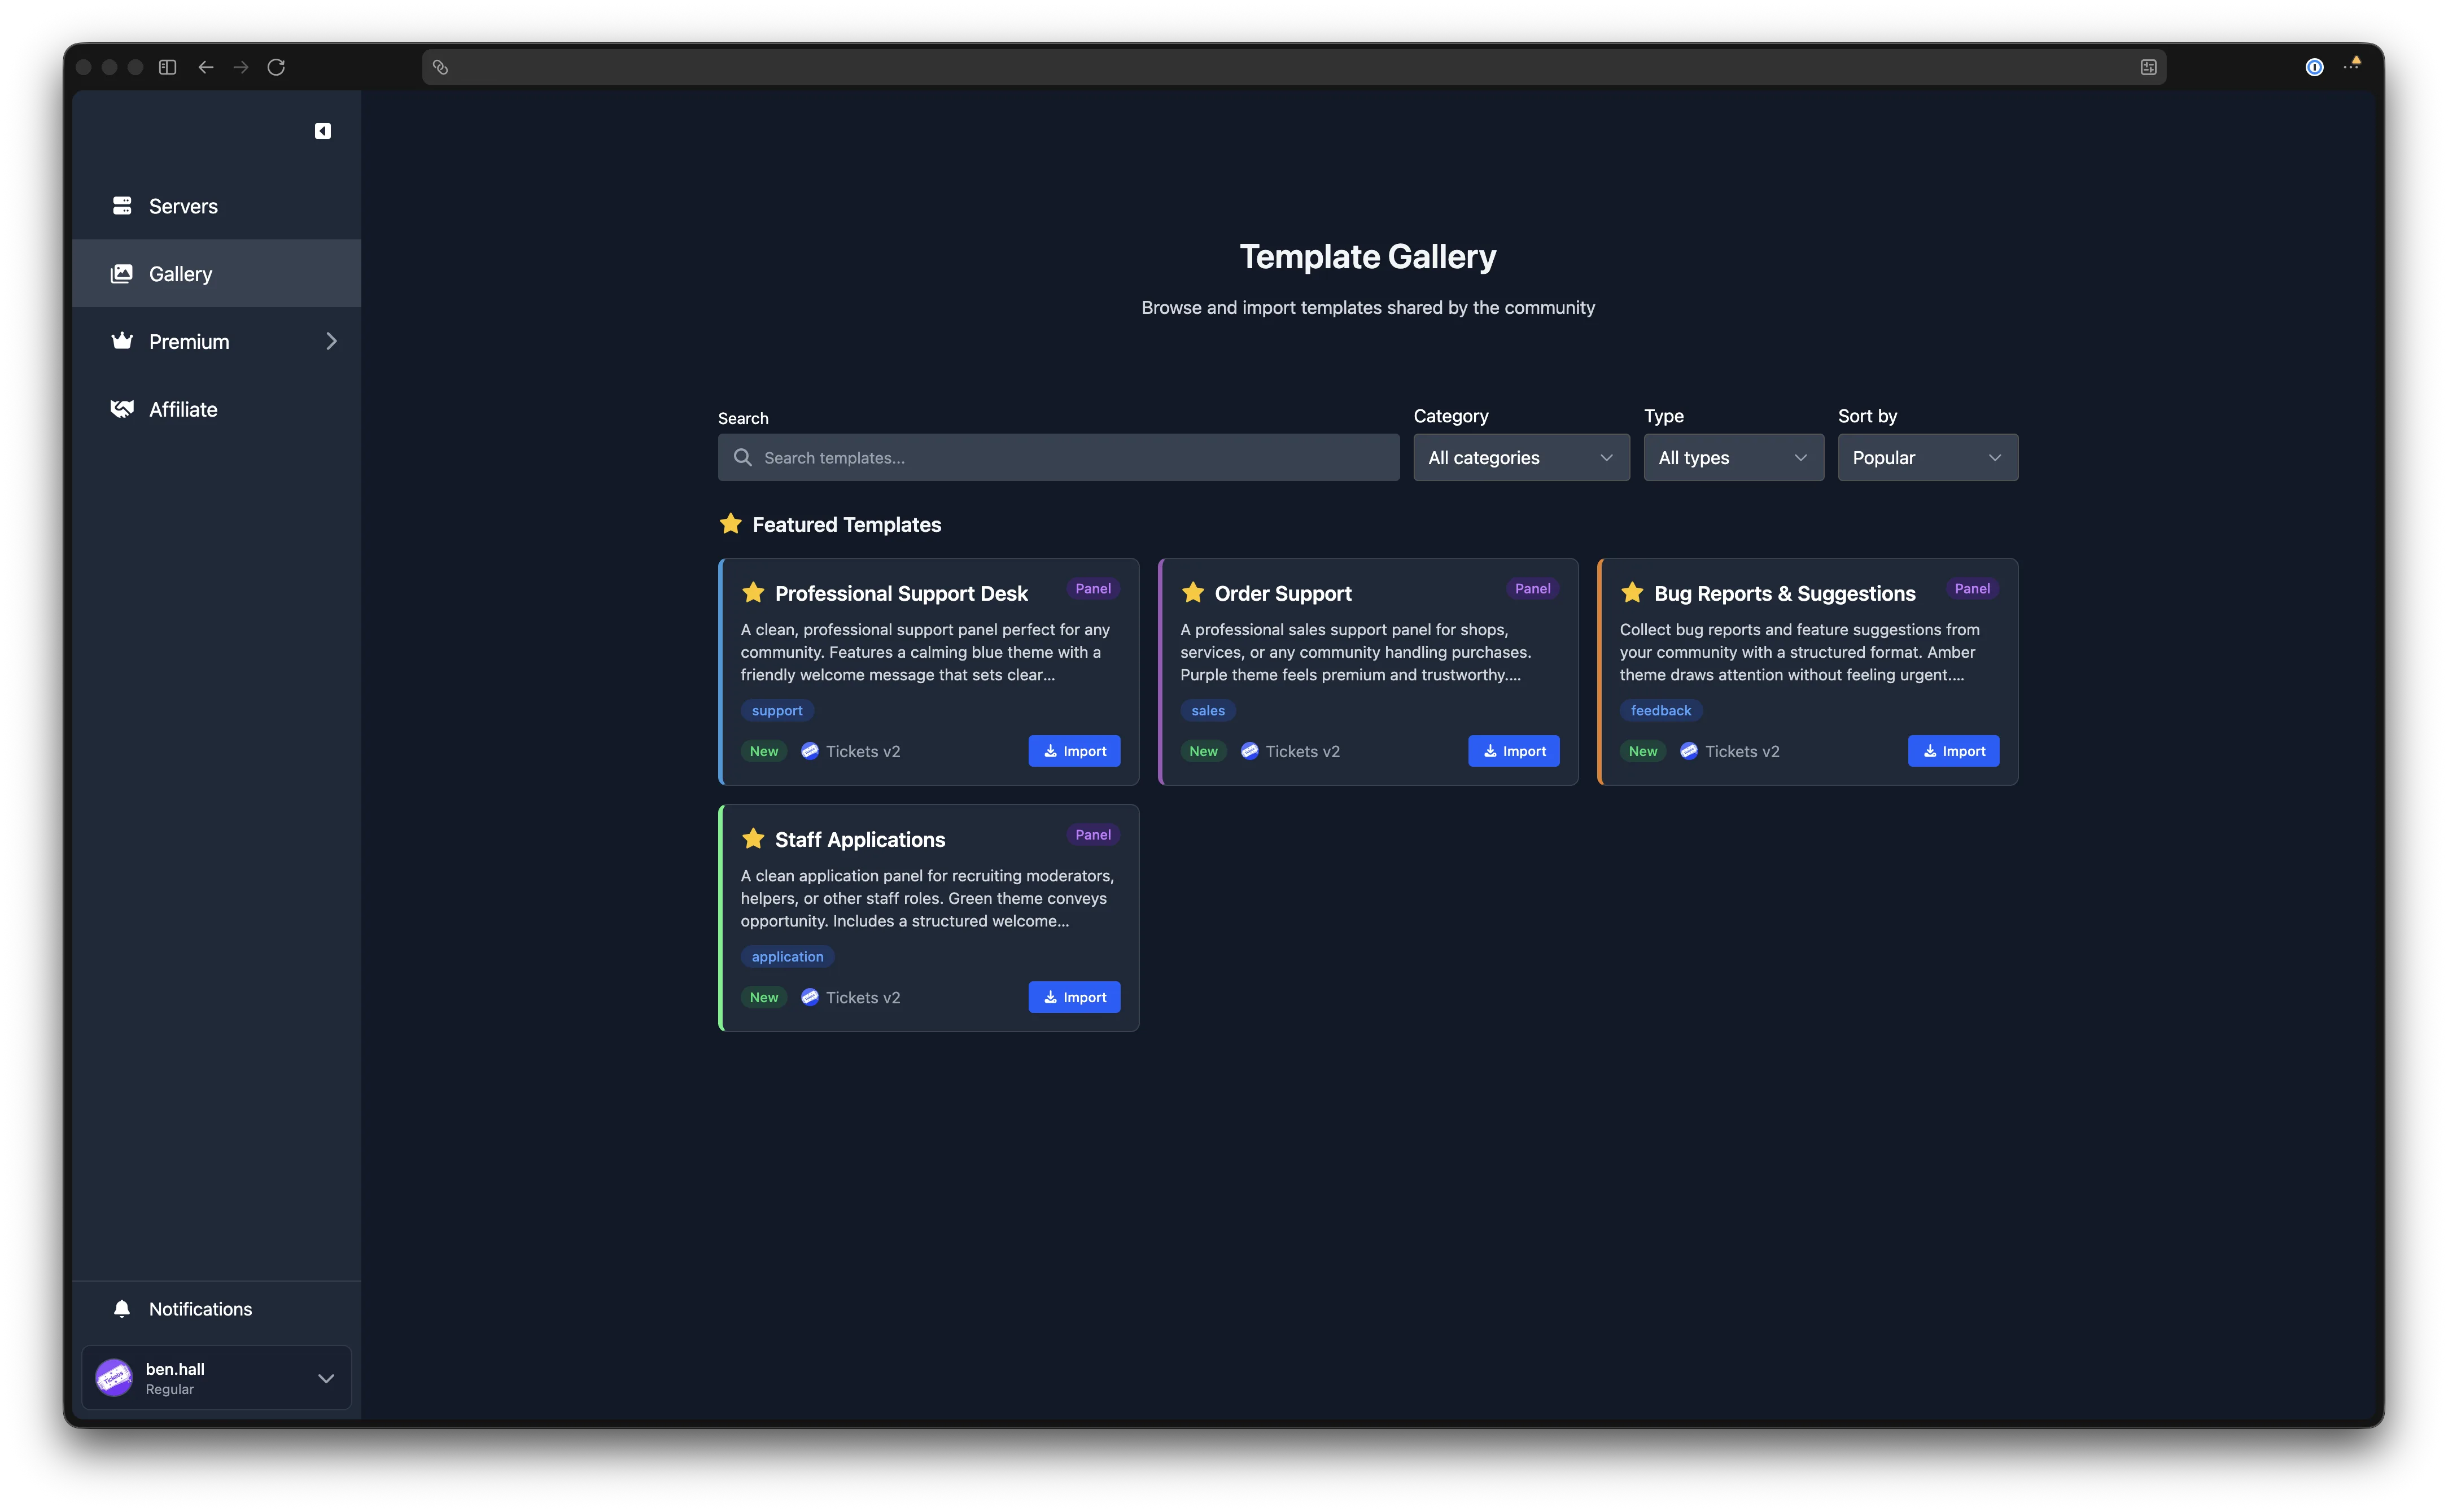Click the Staff Applications star icon

753,839
